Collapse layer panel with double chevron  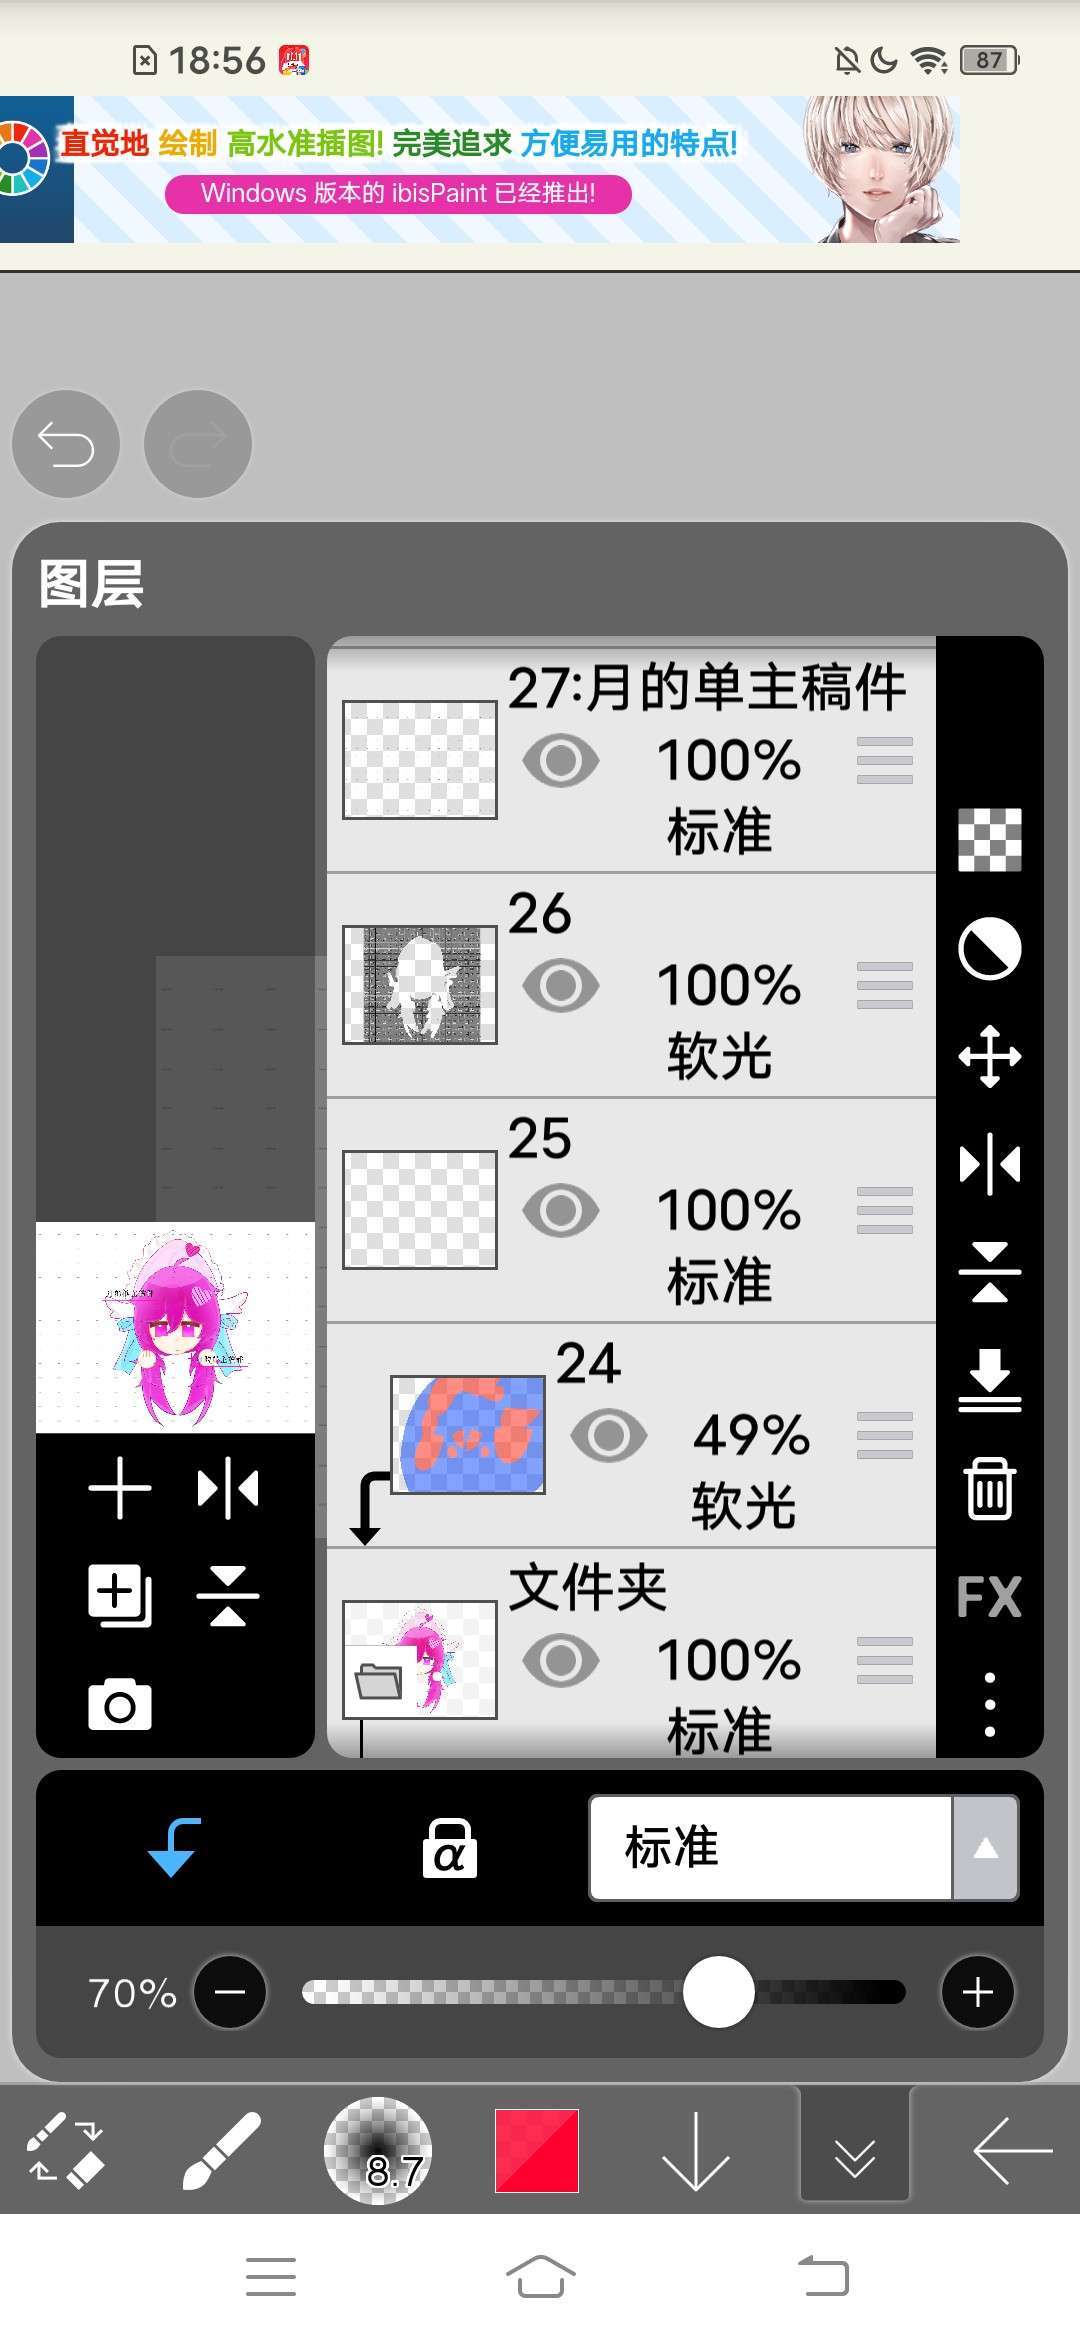[x=855, y=2150]
